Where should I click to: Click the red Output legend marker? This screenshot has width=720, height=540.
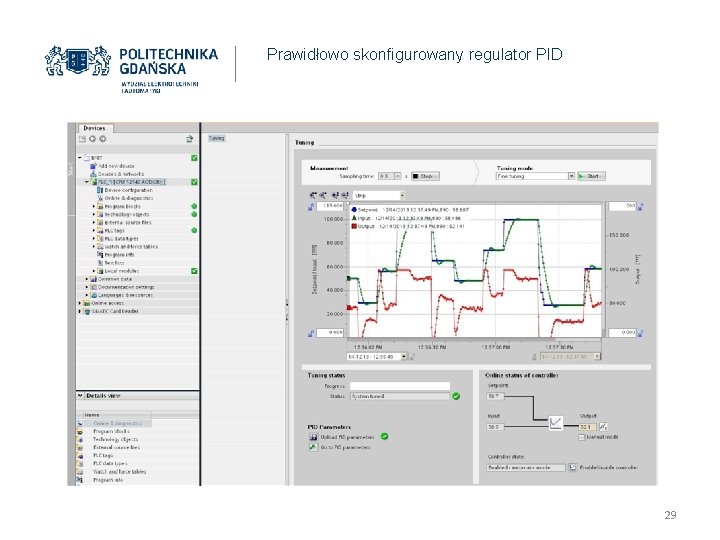tap(354, 226)
